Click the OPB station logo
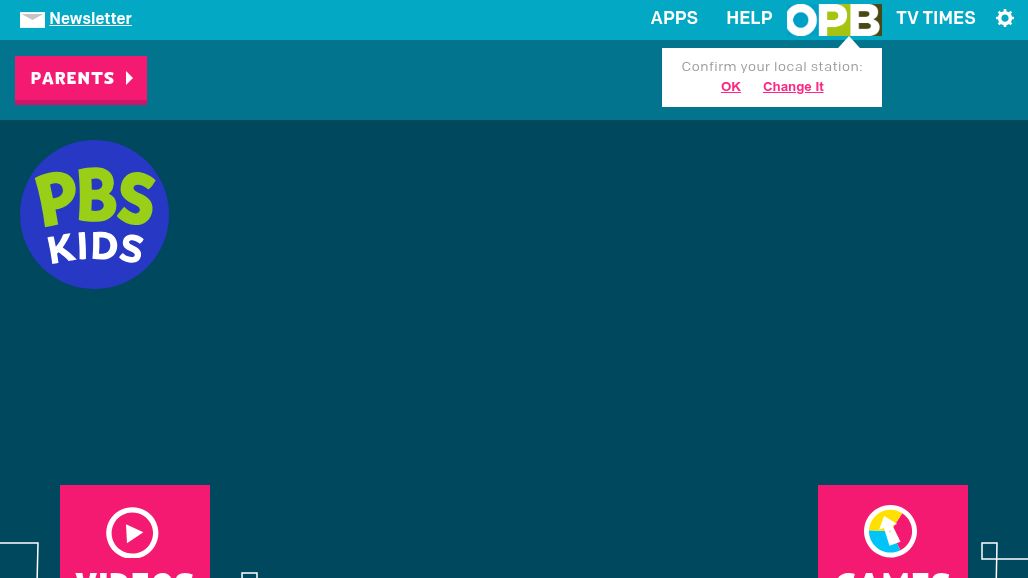 [834, 20]
